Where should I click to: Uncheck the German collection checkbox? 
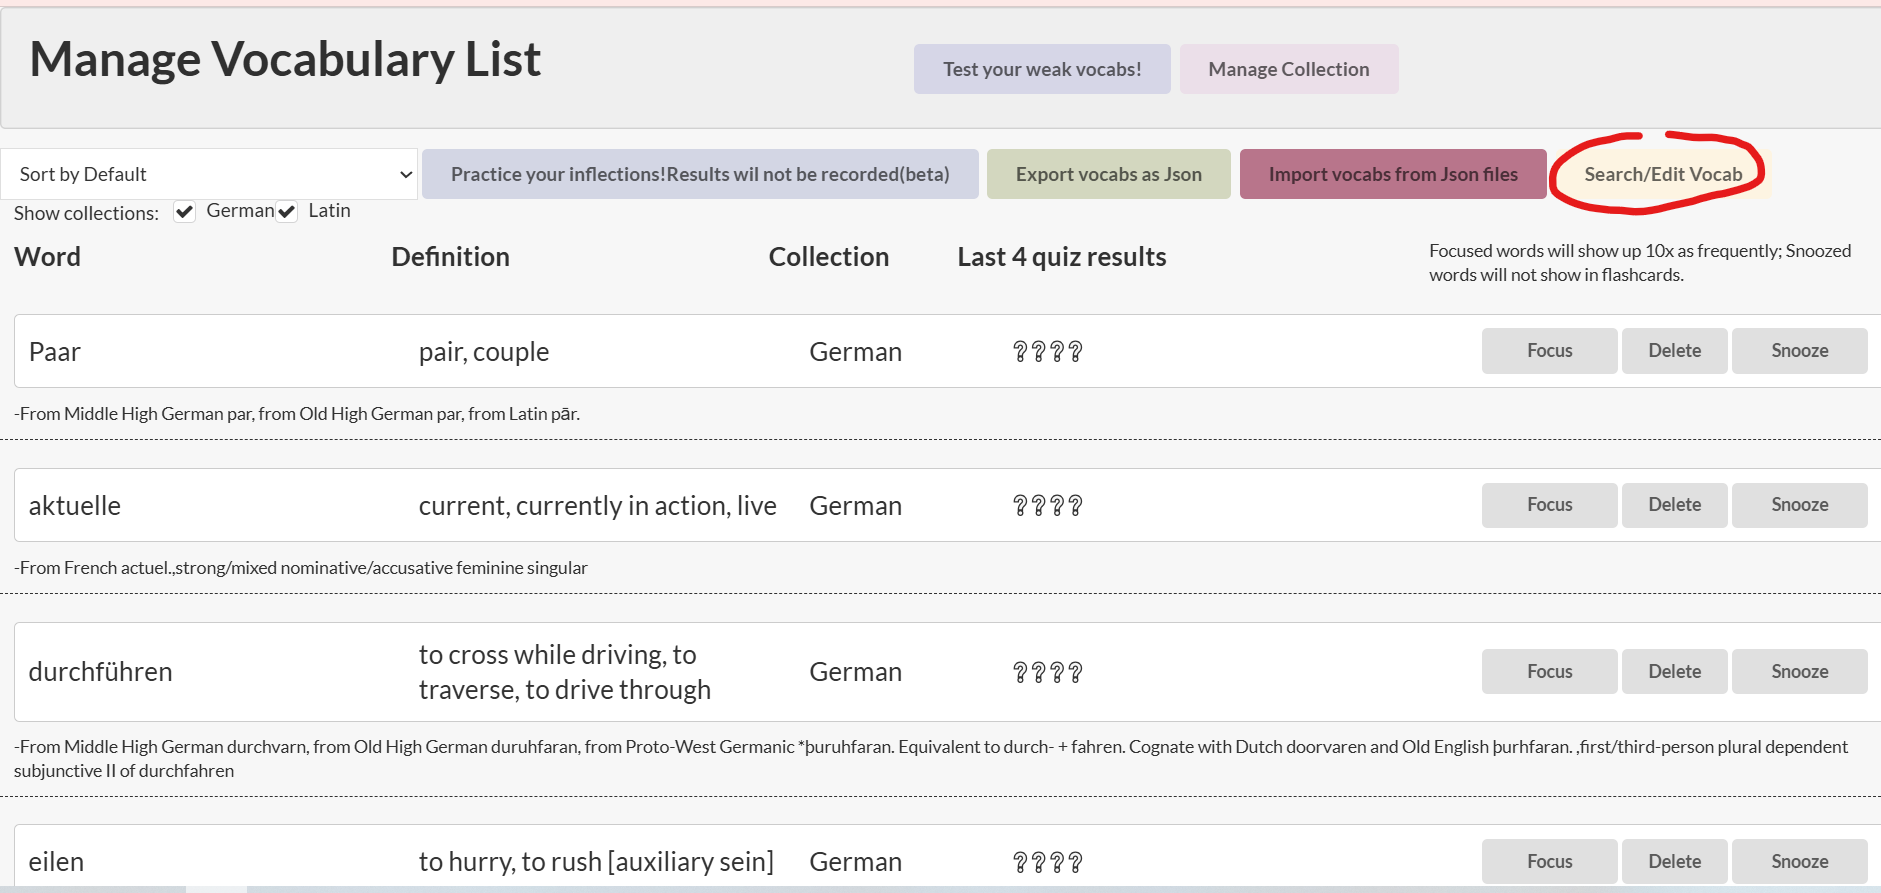(x=184, y=212)
